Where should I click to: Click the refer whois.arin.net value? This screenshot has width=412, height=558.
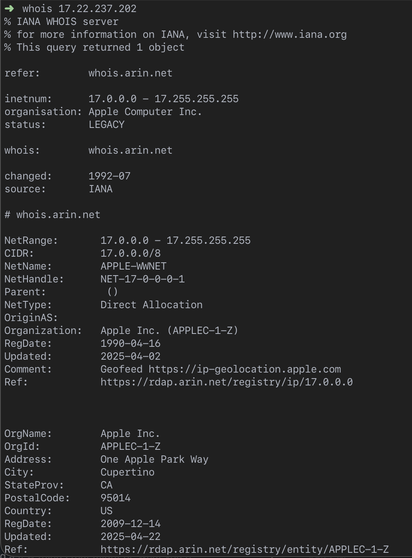(130, 73)
